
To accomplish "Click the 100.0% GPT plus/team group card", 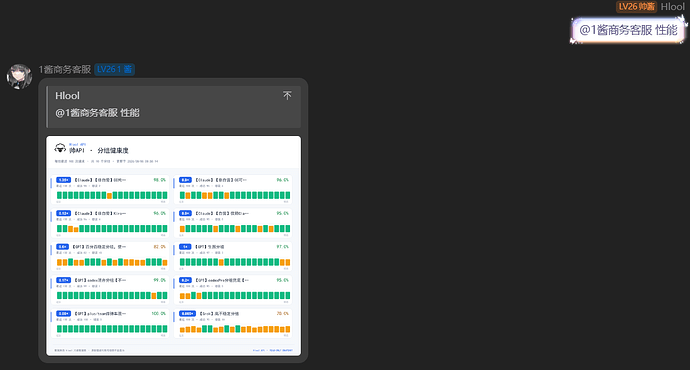I will 110,323.
